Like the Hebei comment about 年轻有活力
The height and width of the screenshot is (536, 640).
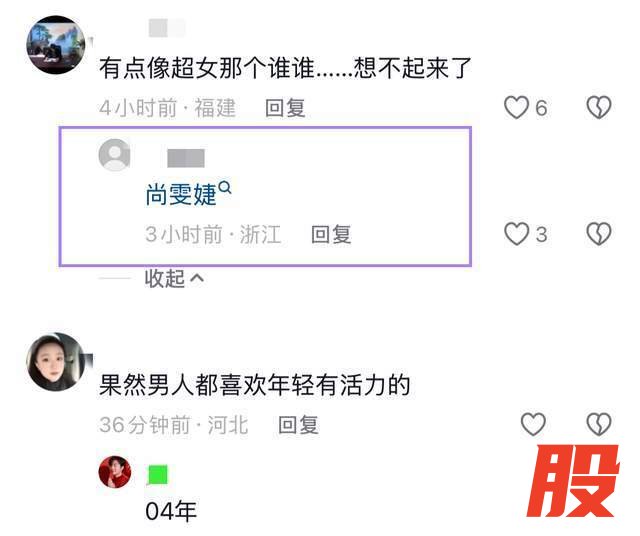(x=533, y=424)
